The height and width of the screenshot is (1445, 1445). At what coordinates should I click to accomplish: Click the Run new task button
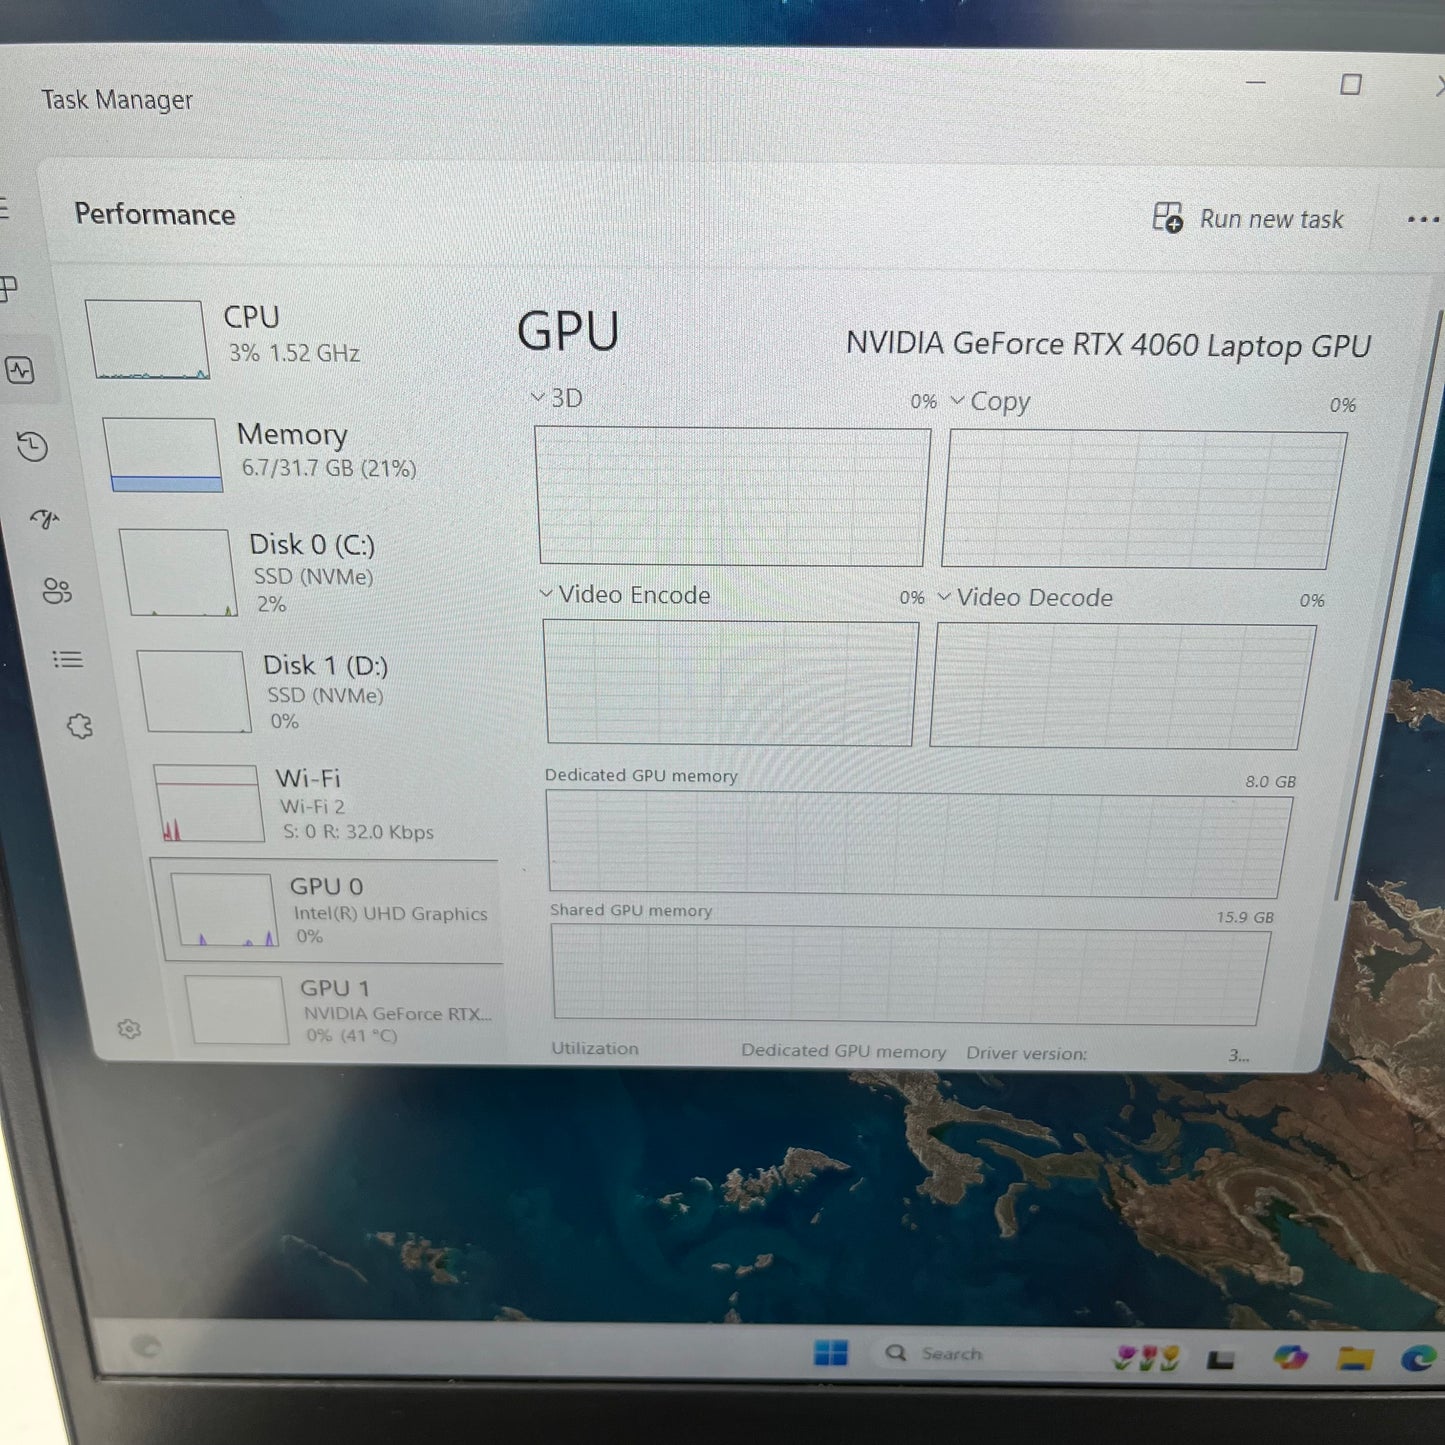(x=1248, y=218)
